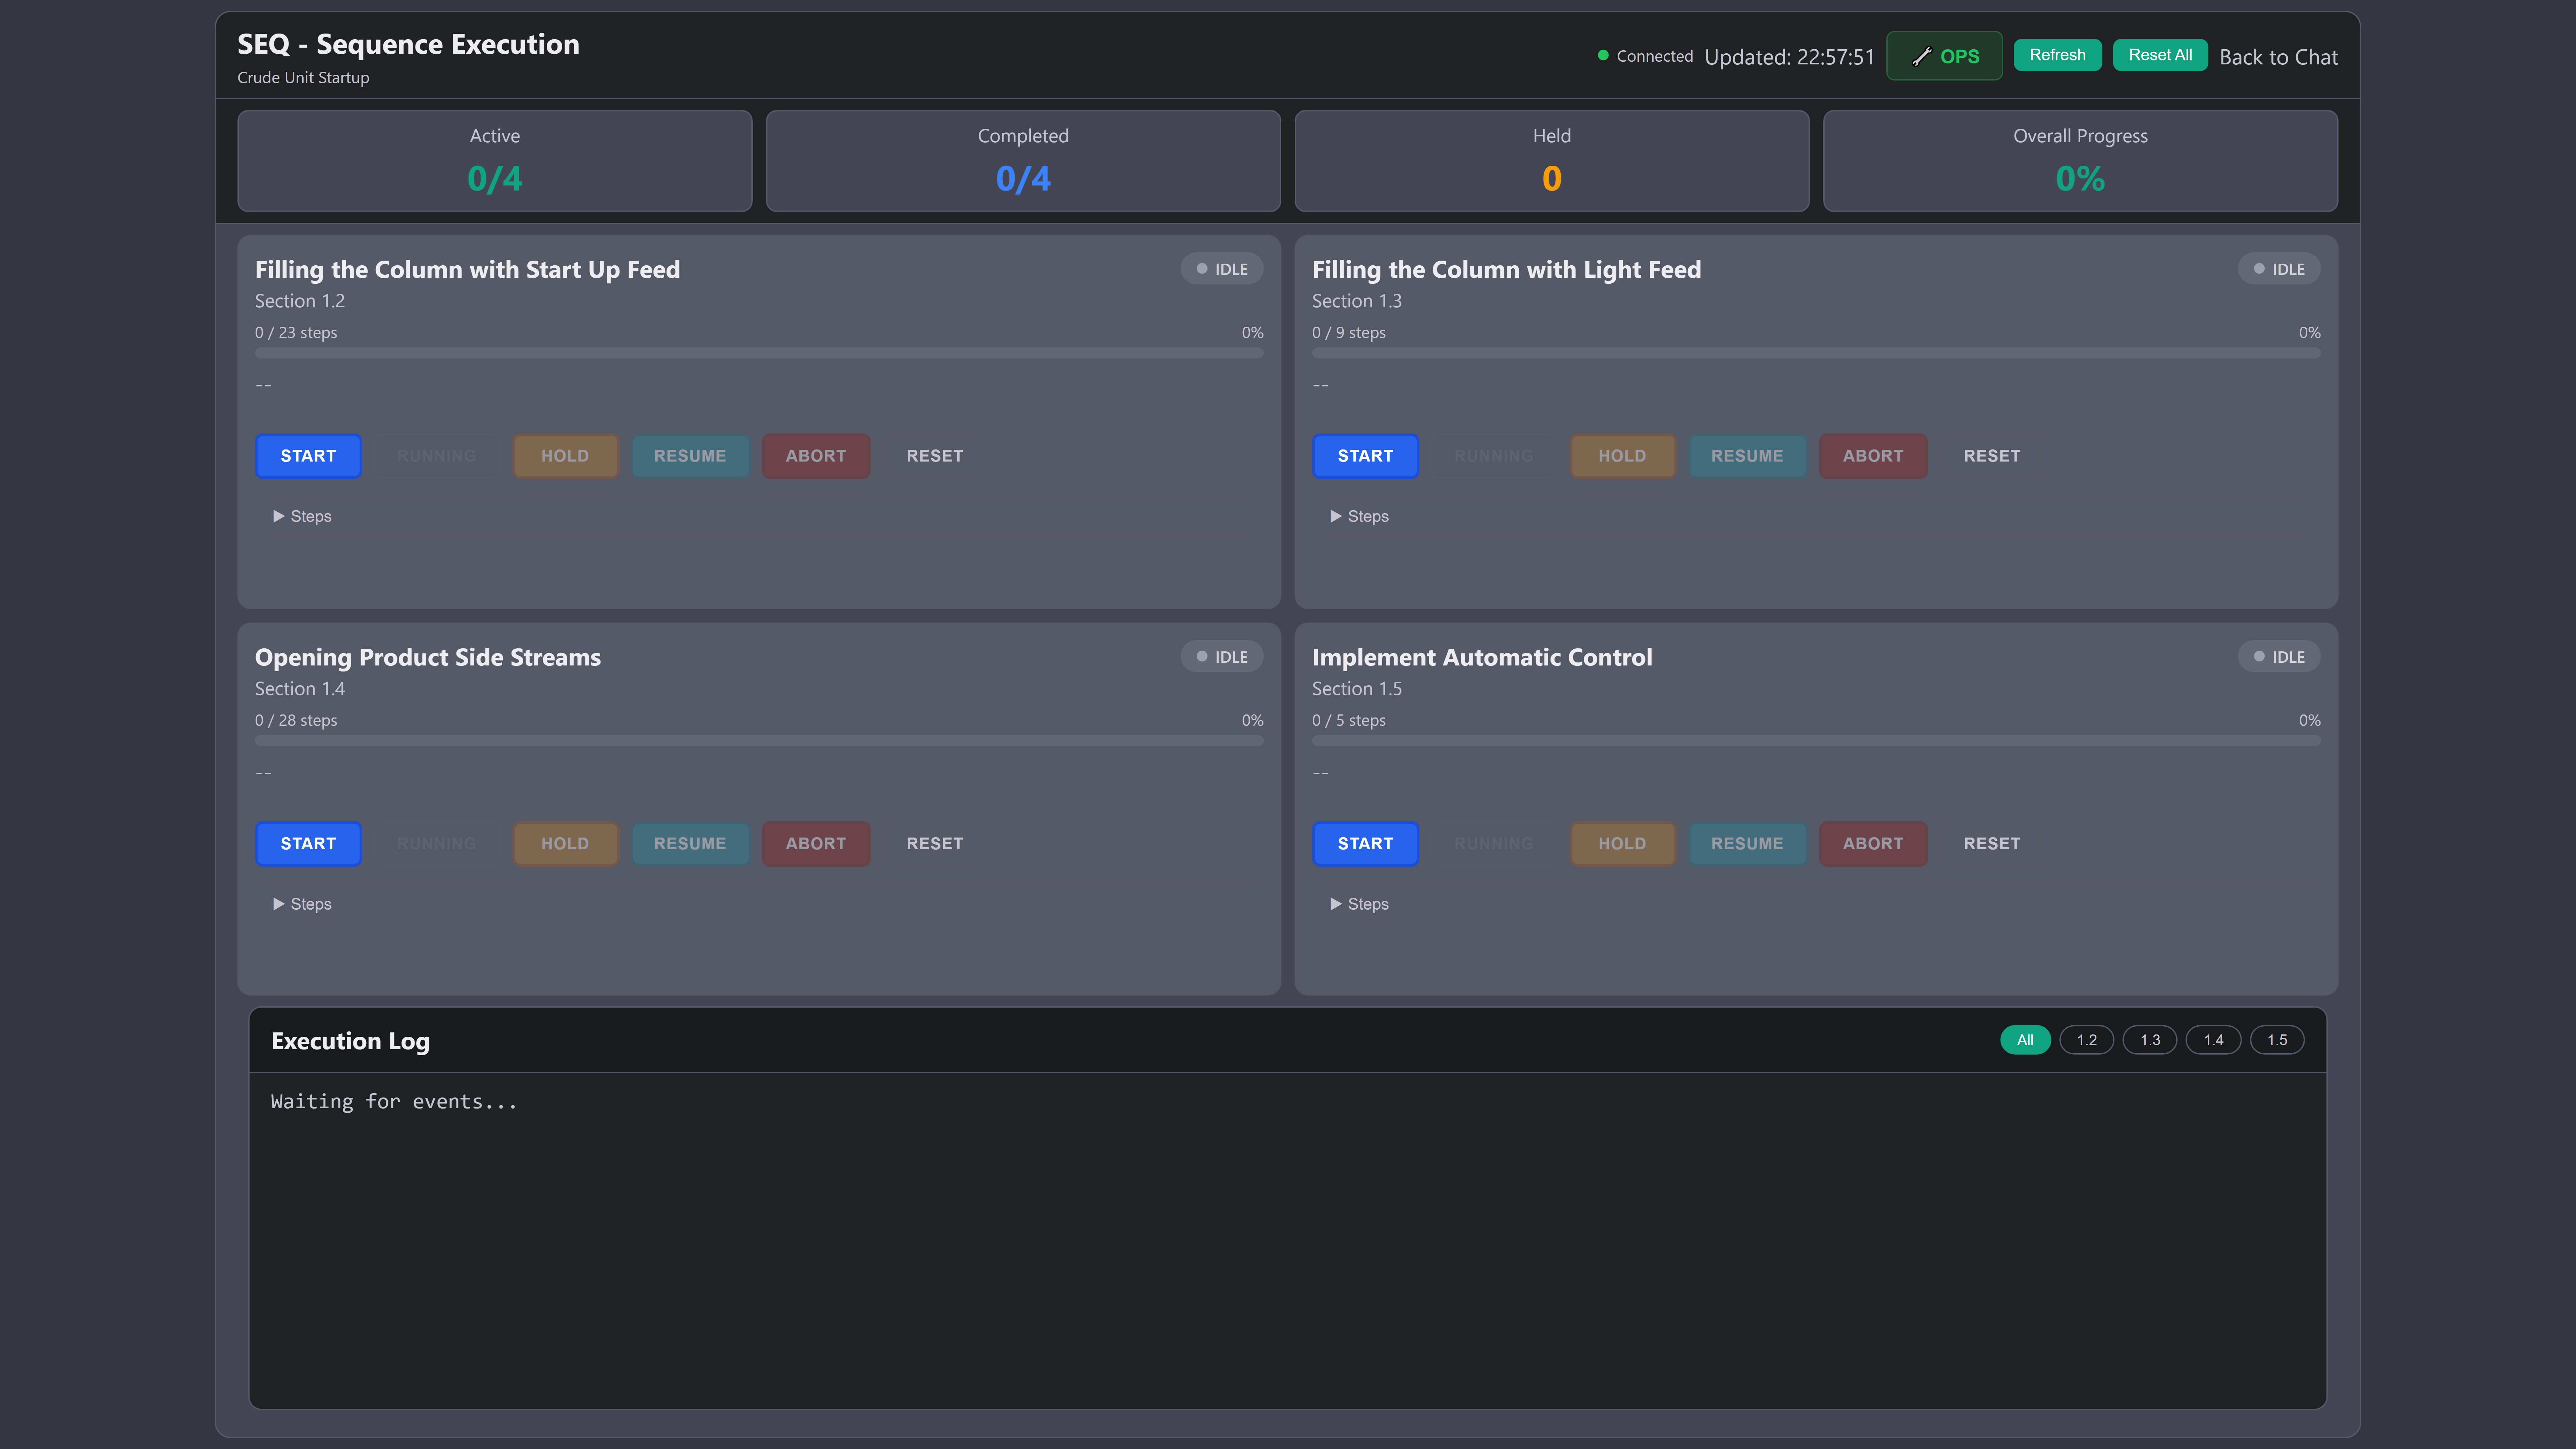Click the green Connected status indicator
2576x1449 pixels.
point(1645,56)
